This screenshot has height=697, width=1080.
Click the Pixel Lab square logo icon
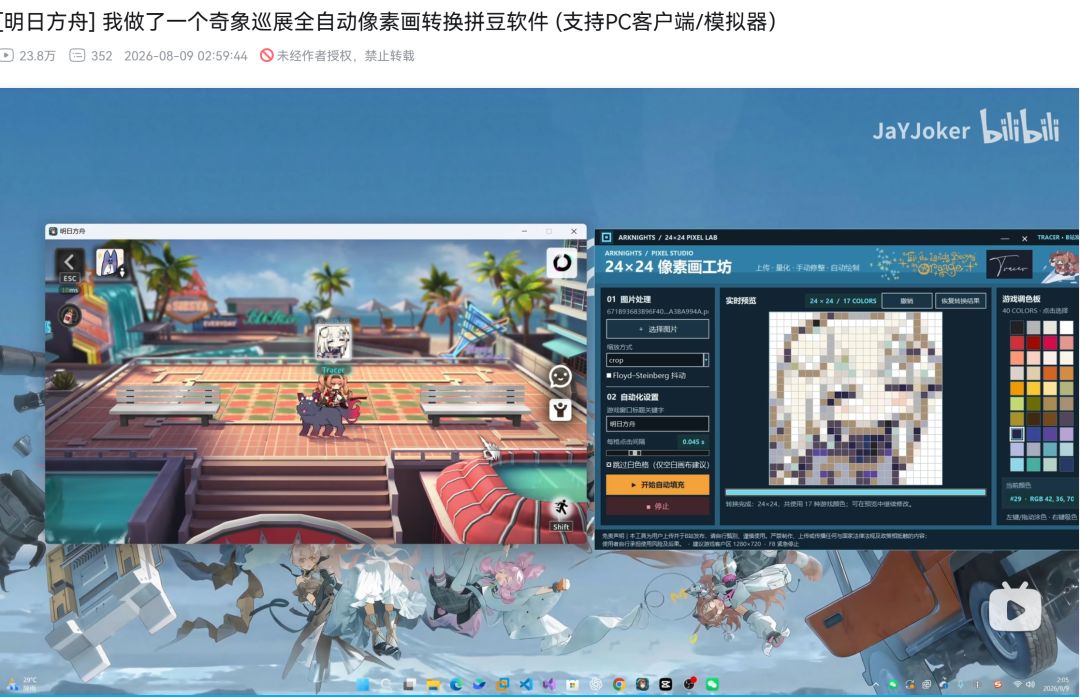(x=606, y=237)
